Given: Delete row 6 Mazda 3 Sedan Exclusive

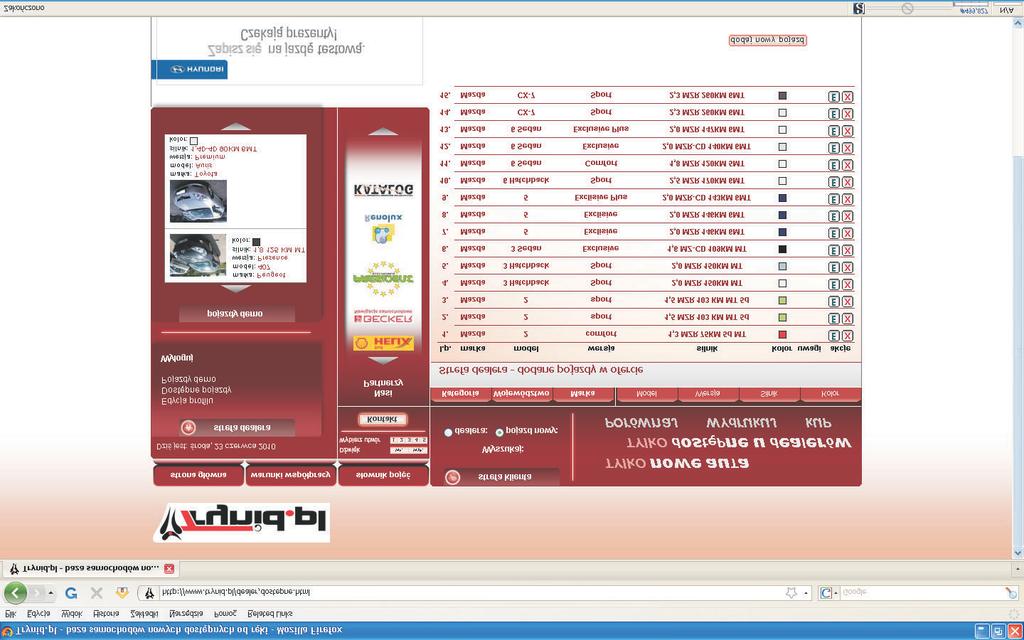Looking at the screenshot, I should pos(847,250).
